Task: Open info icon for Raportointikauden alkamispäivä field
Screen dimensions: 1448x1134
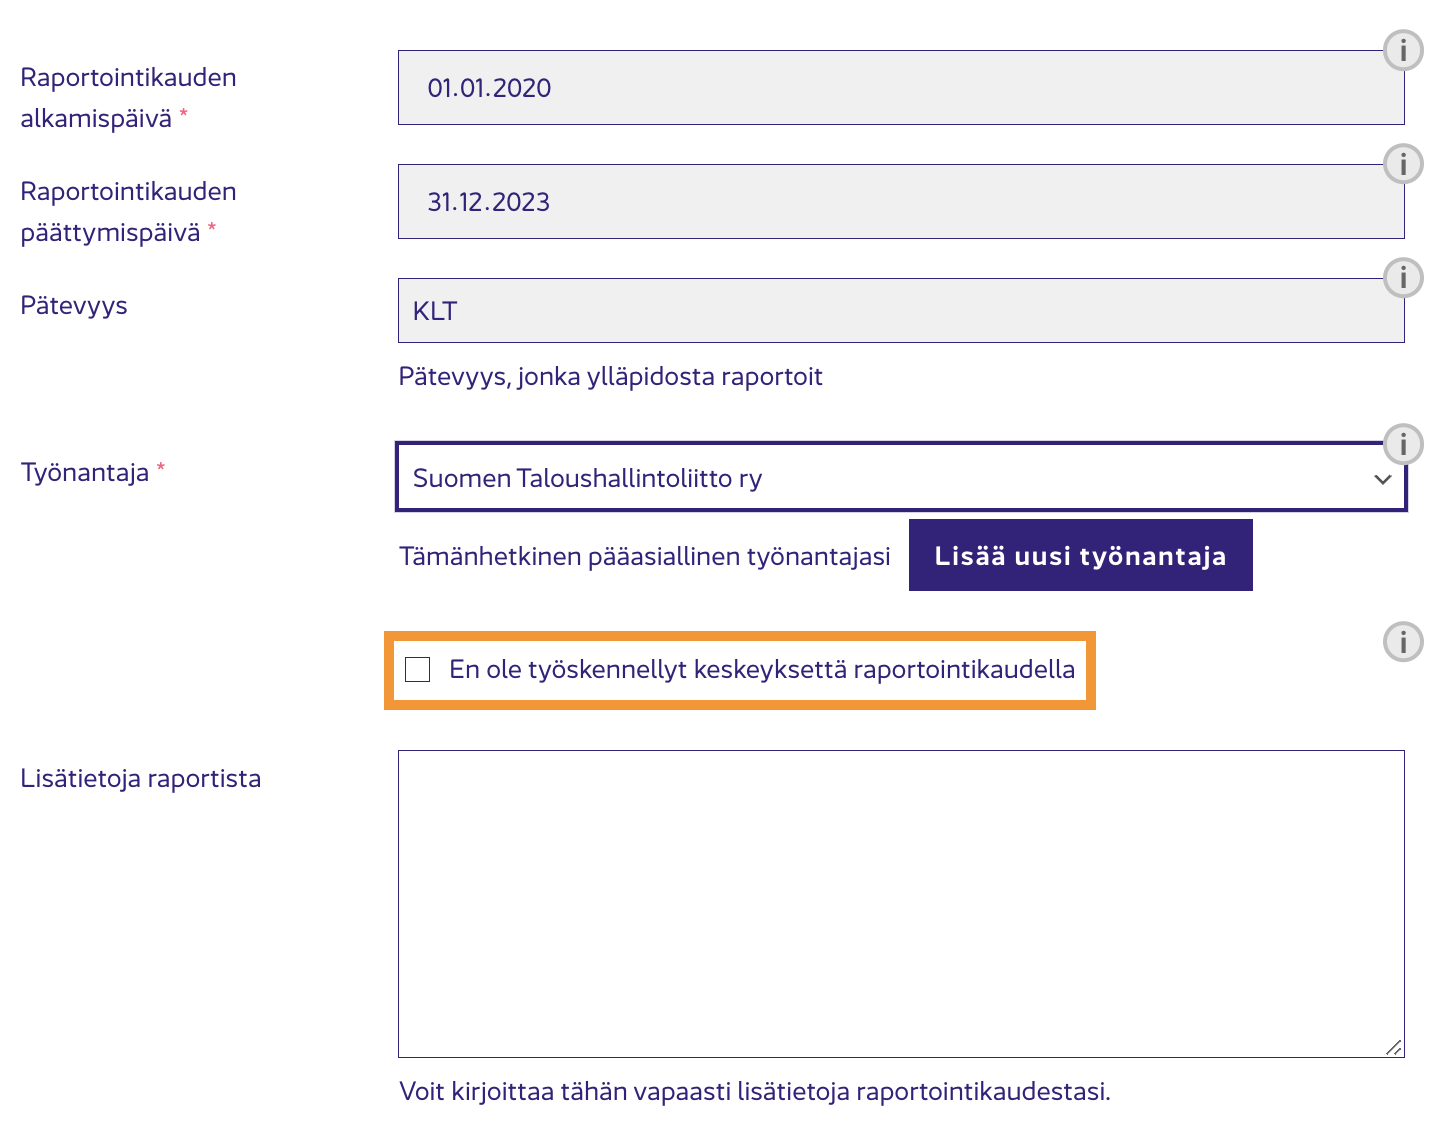Action: coord(1403,50)
